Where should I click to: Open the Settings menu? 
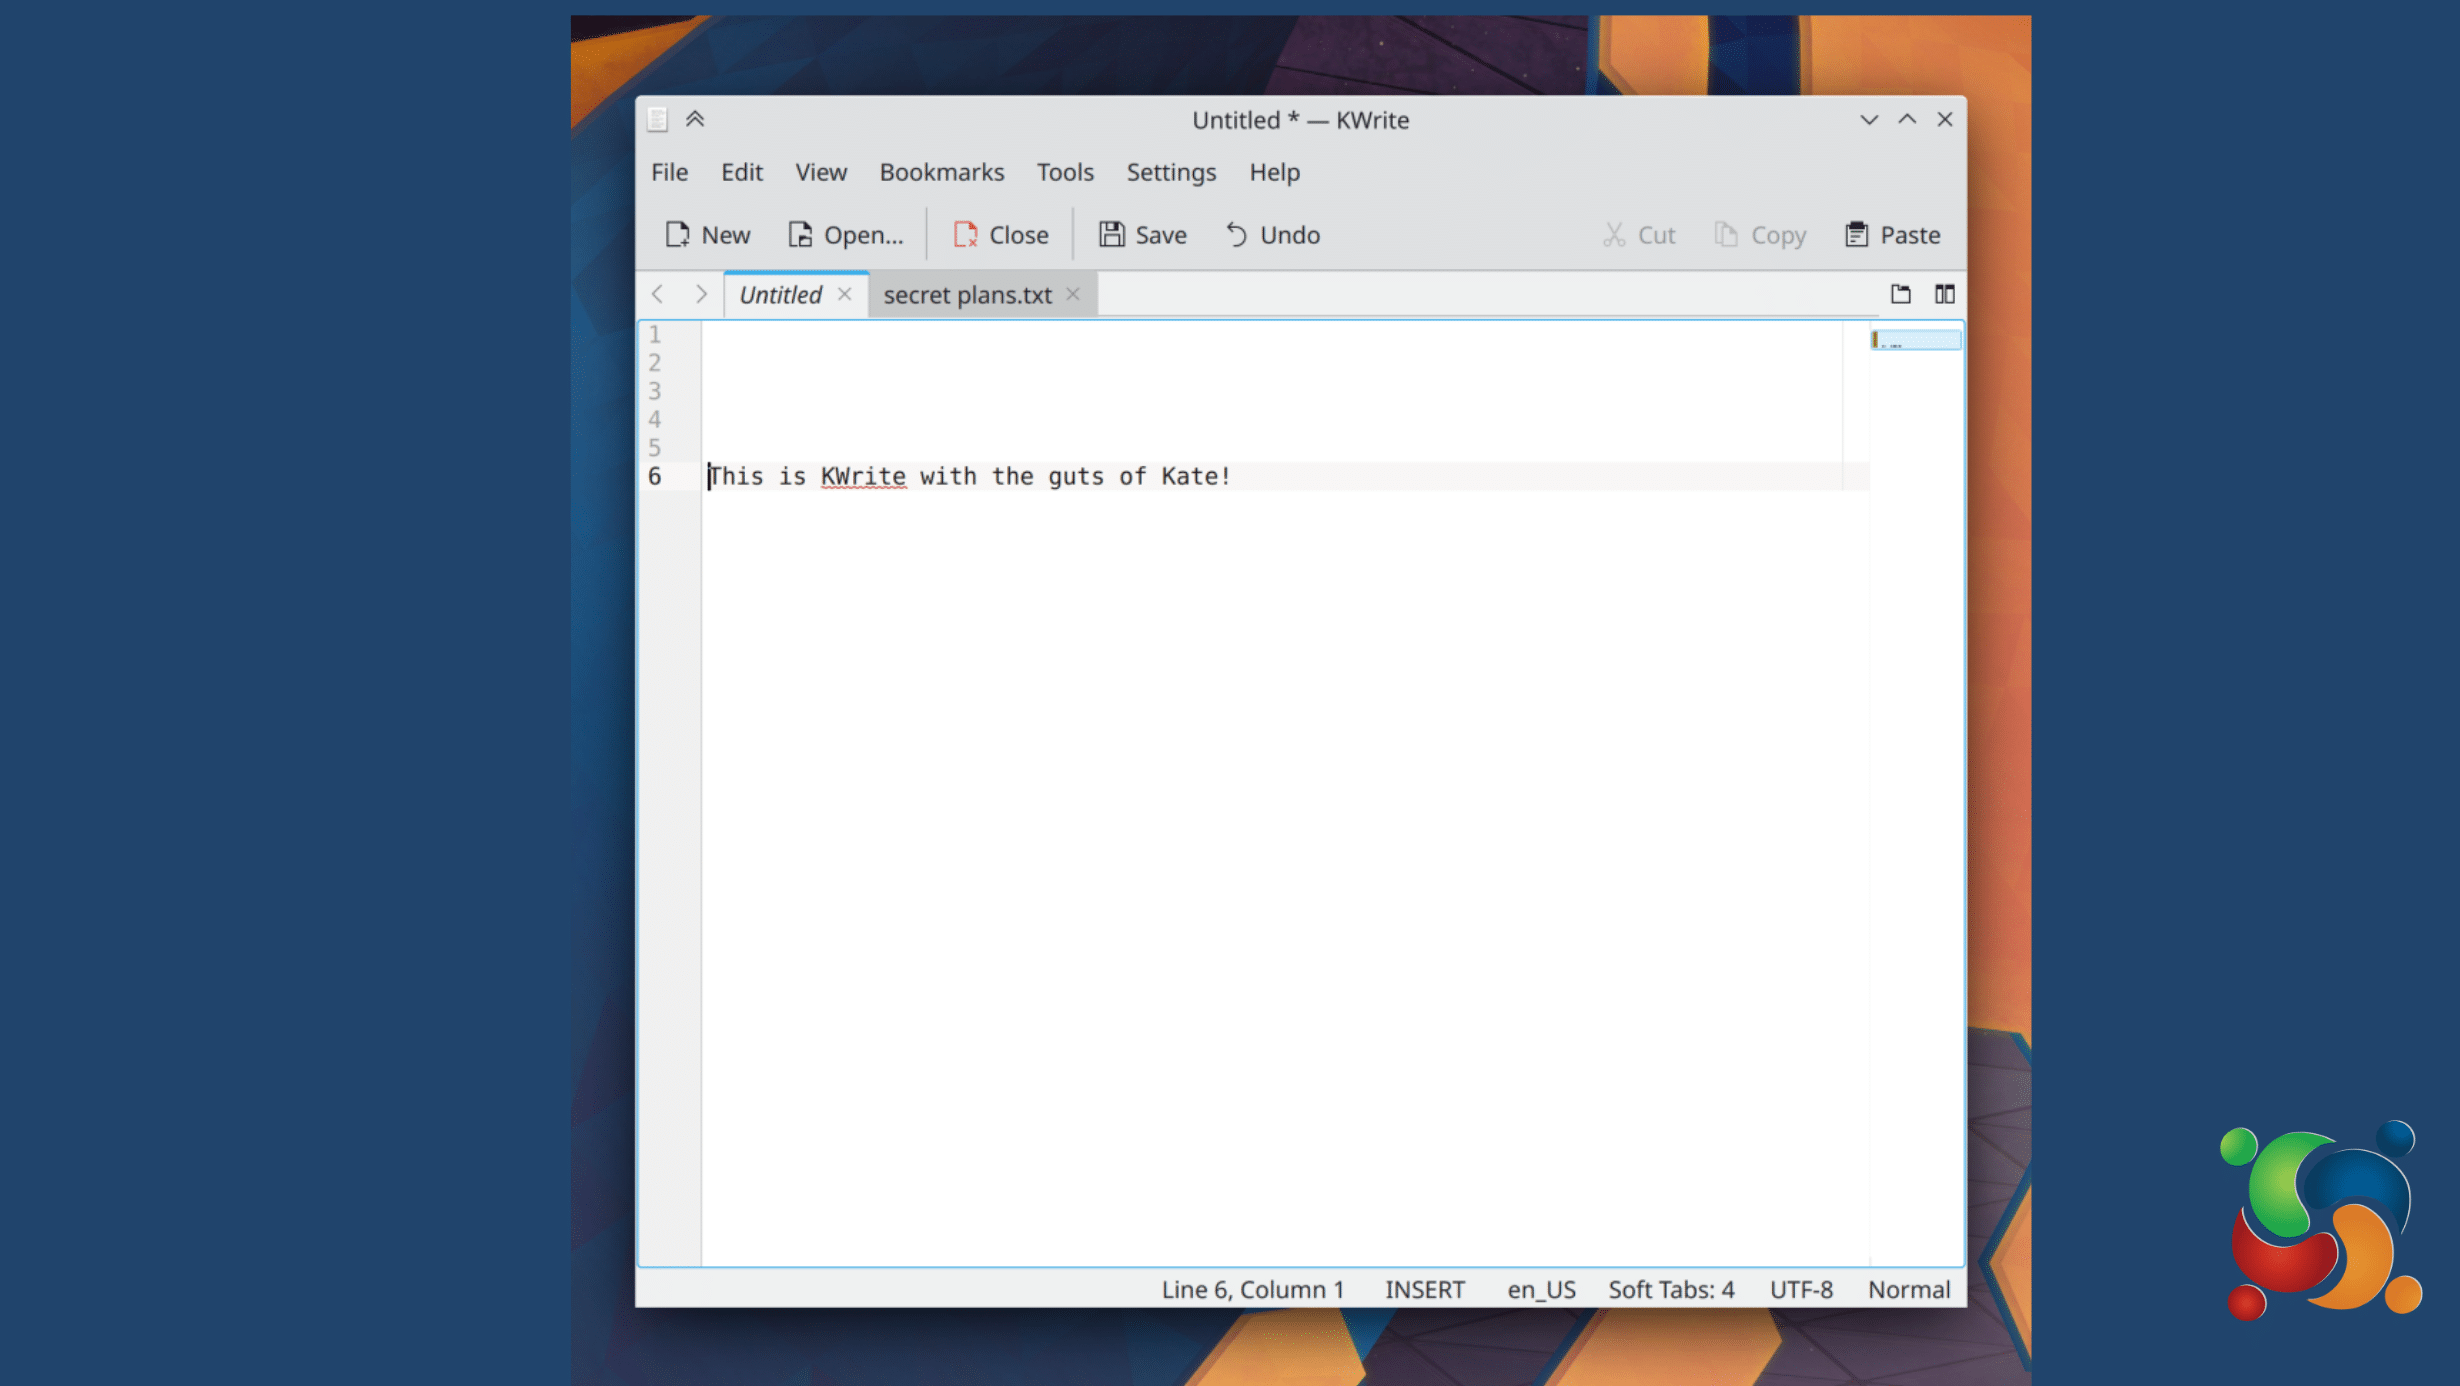click(x=1171, y=172)
